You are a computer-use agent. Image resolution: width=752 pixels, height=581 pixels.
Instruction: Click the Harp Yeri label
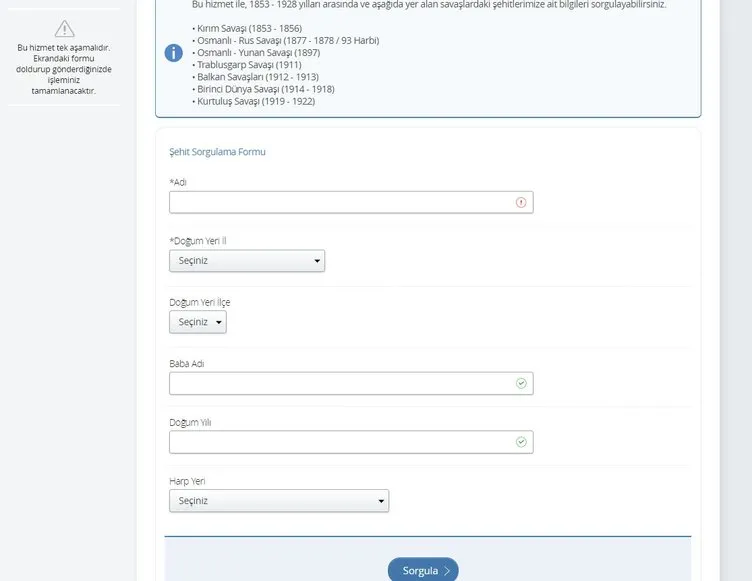[x=187, y=480]
